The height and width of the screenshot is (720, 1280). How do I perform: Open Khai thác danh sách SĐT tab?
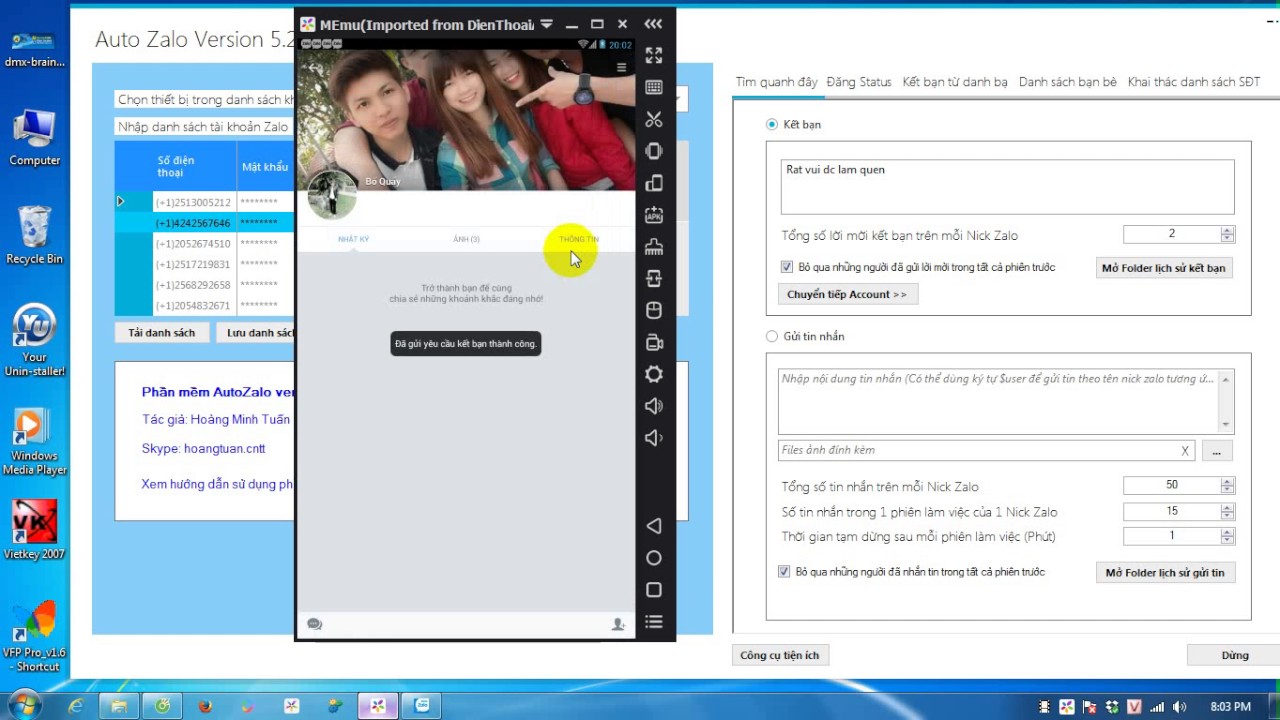point(1194,82)
